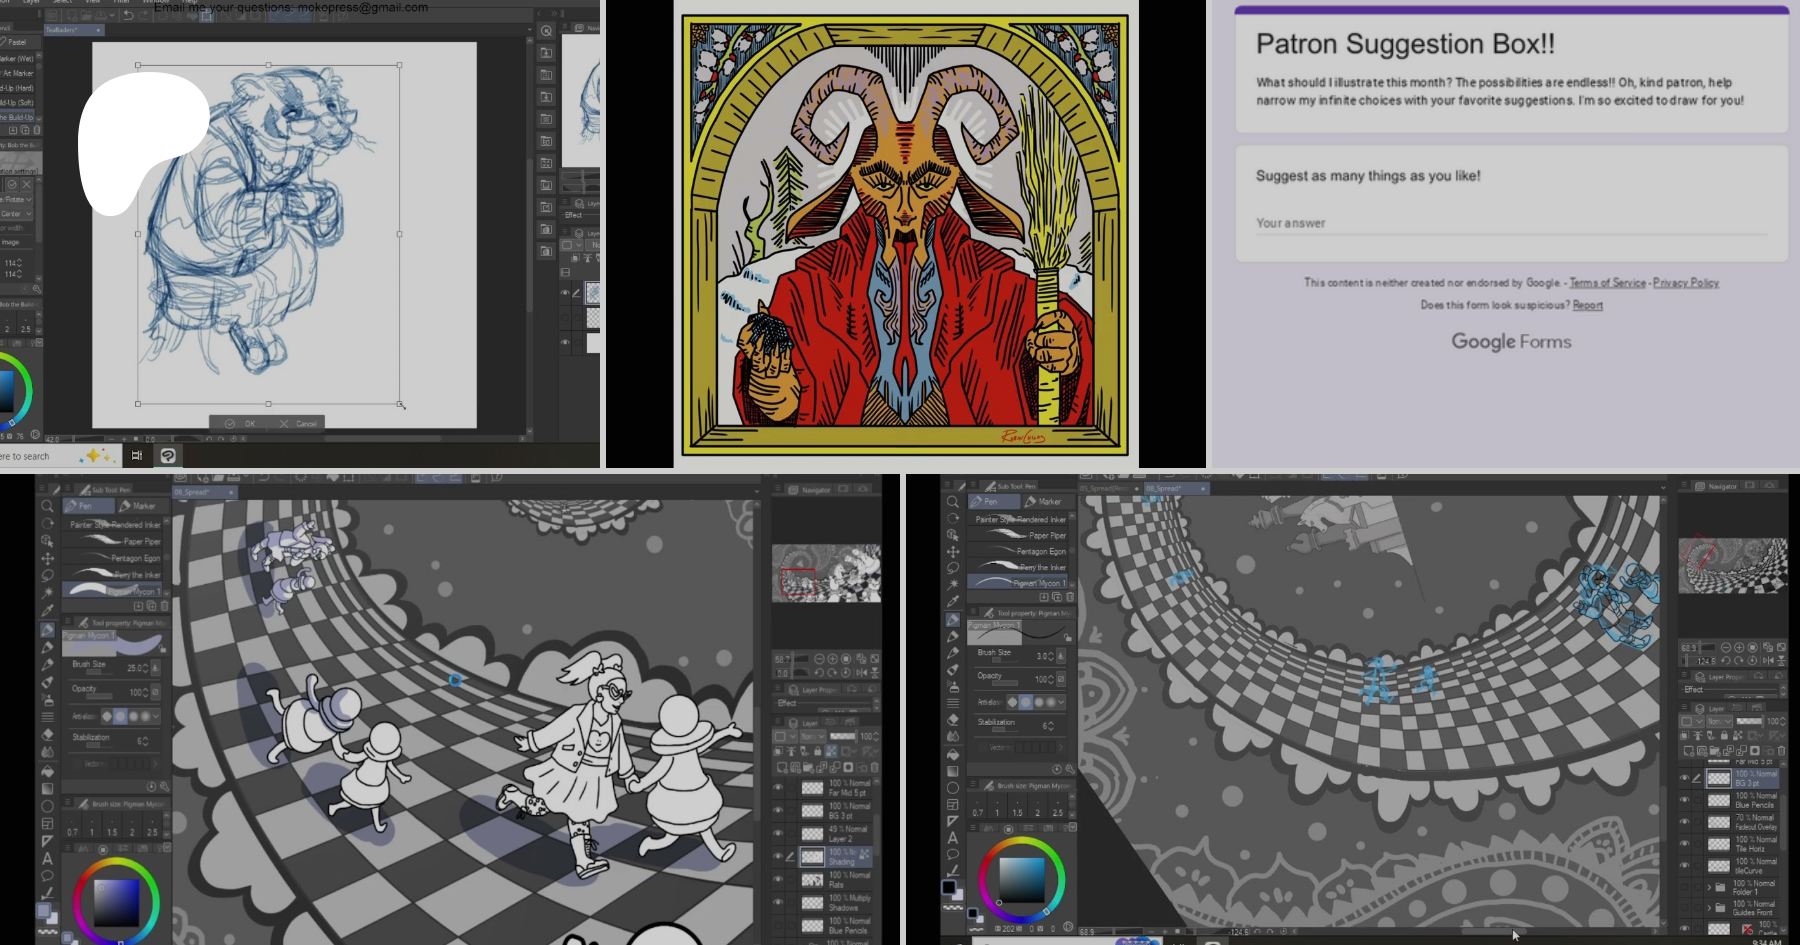Viewport: 1800px width, 945px height.
Task: Click flip horizontal icon beside the -124.6 rotation
Action: (1768, 661)
